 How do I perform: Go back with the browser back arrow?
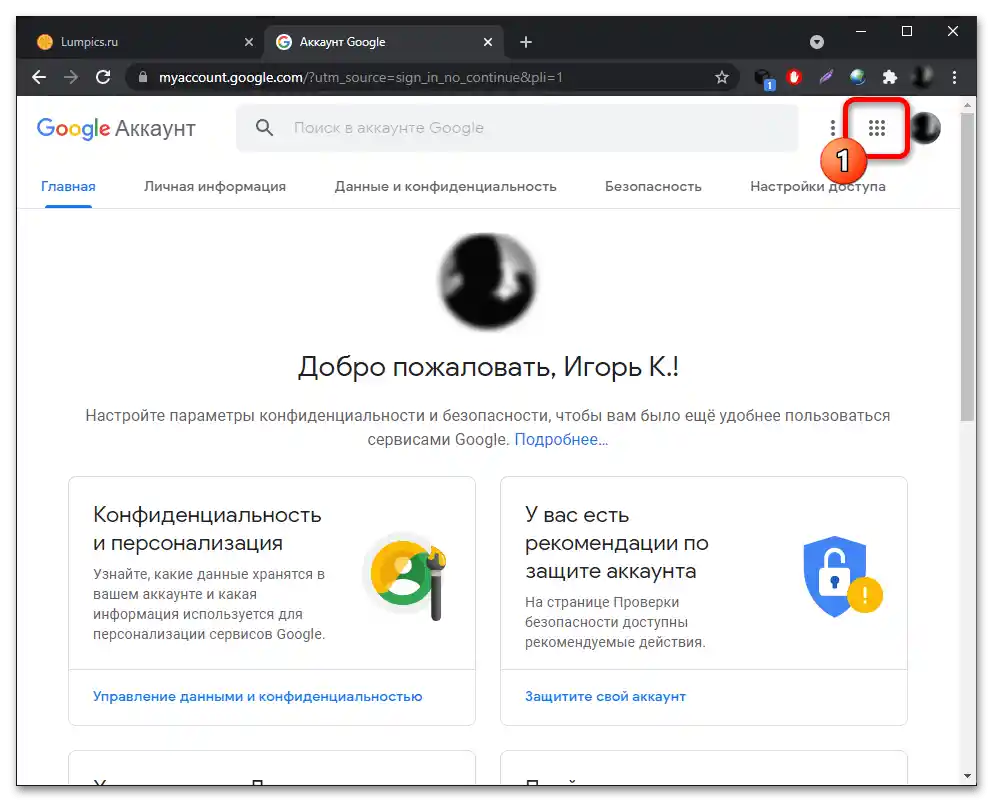39,77
